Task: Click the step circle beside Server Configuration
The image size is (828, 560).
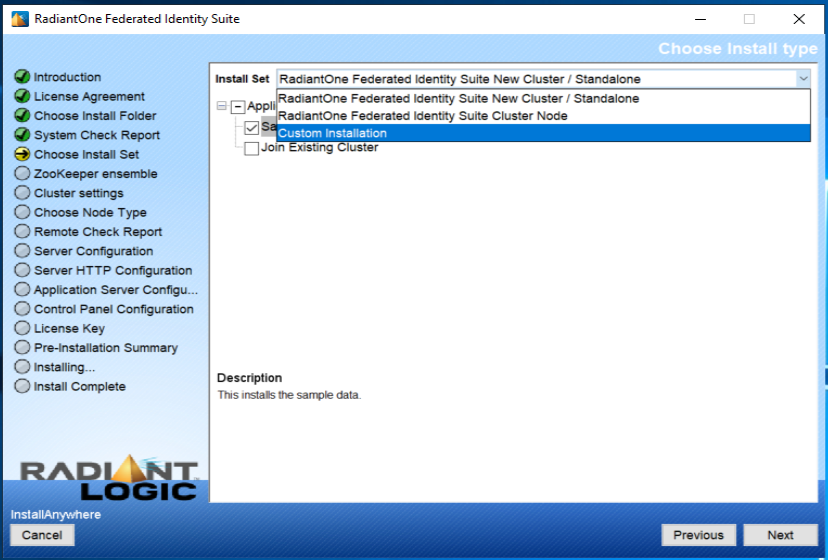Action: point(22,251)
